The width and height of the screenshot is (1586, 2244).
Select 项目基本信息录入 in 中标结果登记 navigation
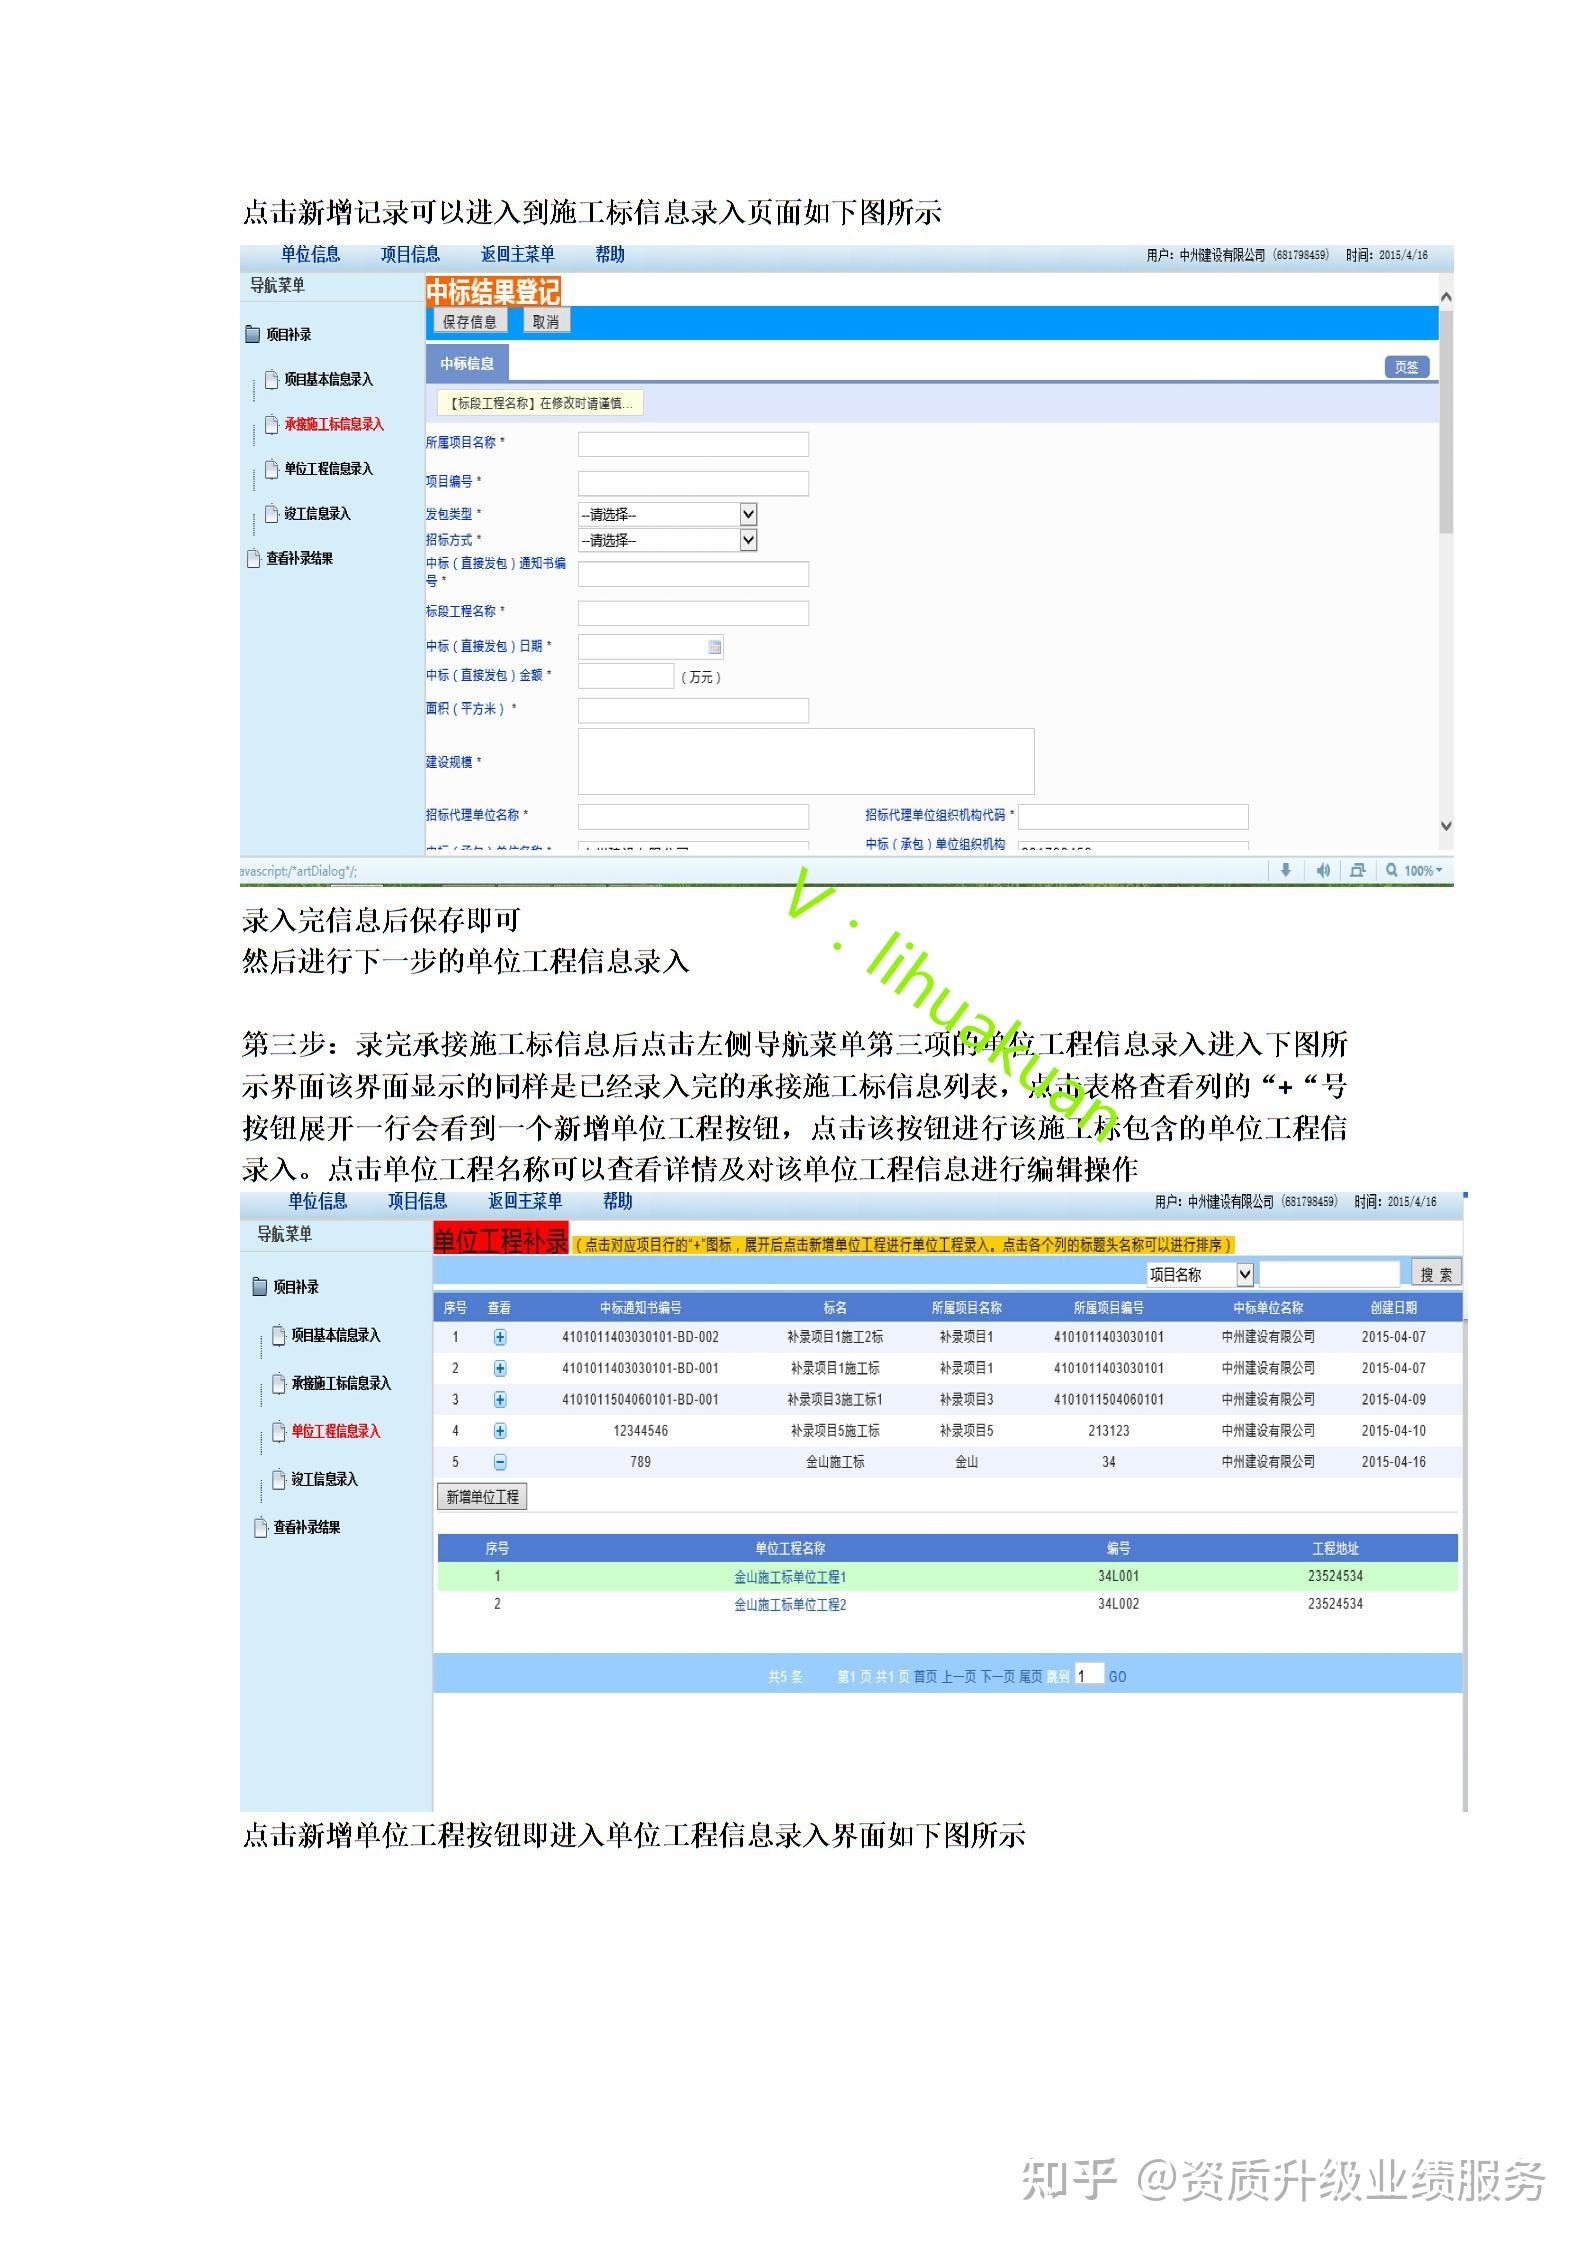(x=328, y=379)
